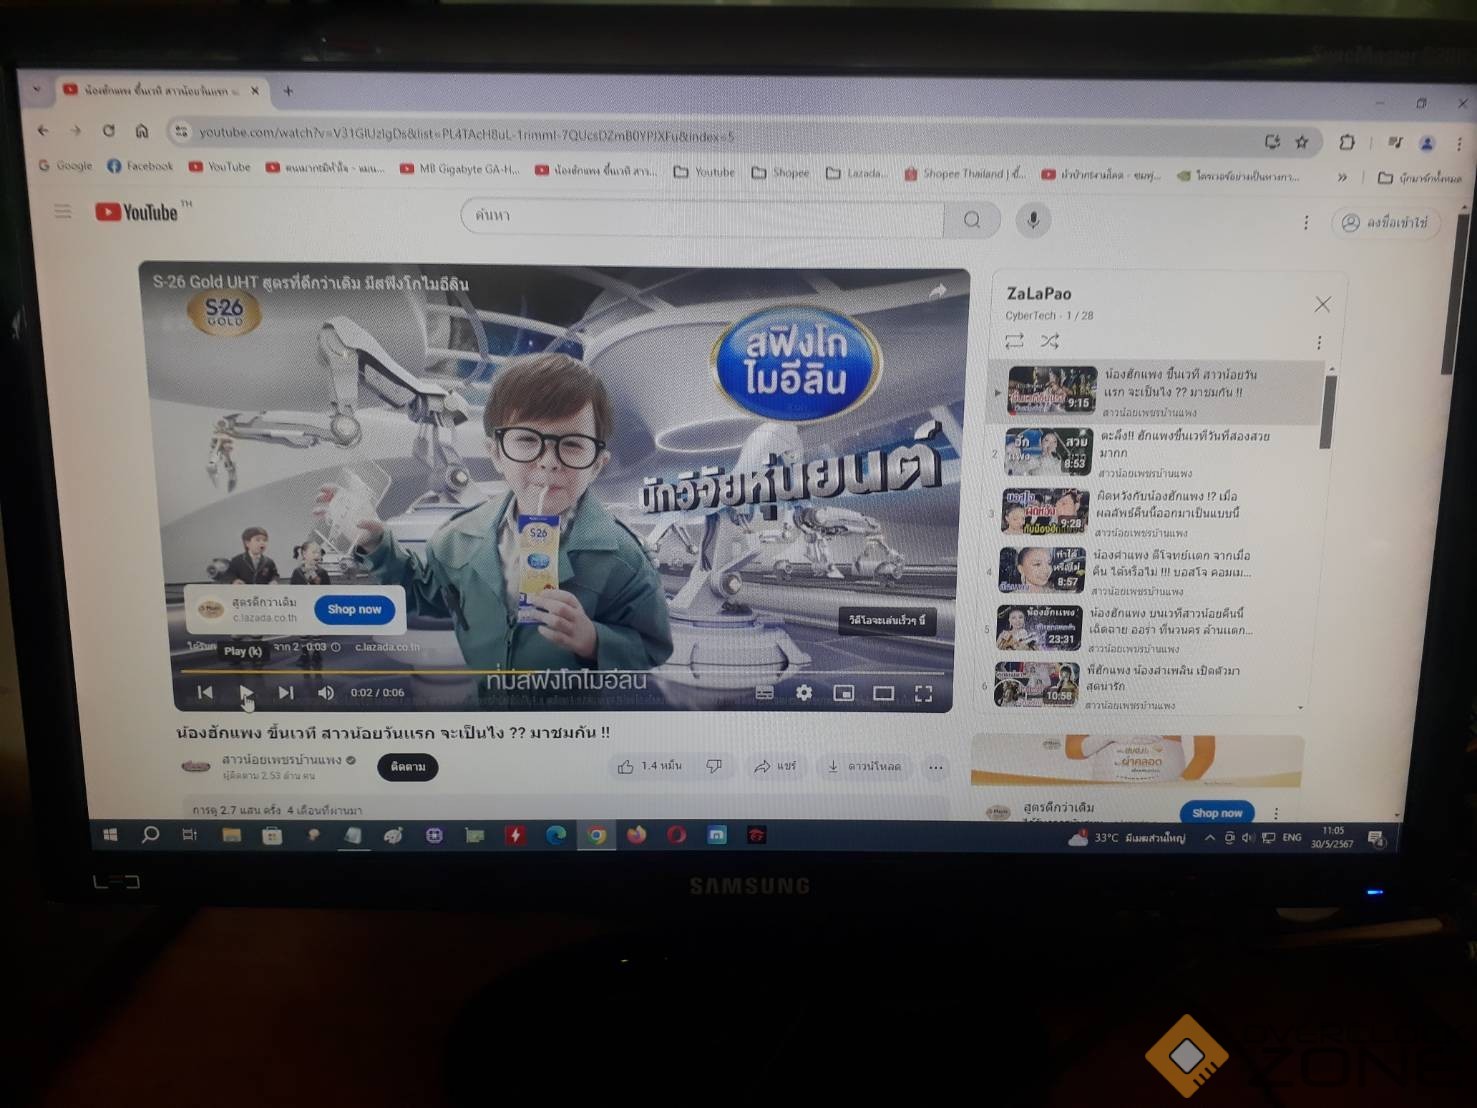This screenshot has height=1108, width=1477.
Task: Open the player settings gear
Action: coord(804,692)
